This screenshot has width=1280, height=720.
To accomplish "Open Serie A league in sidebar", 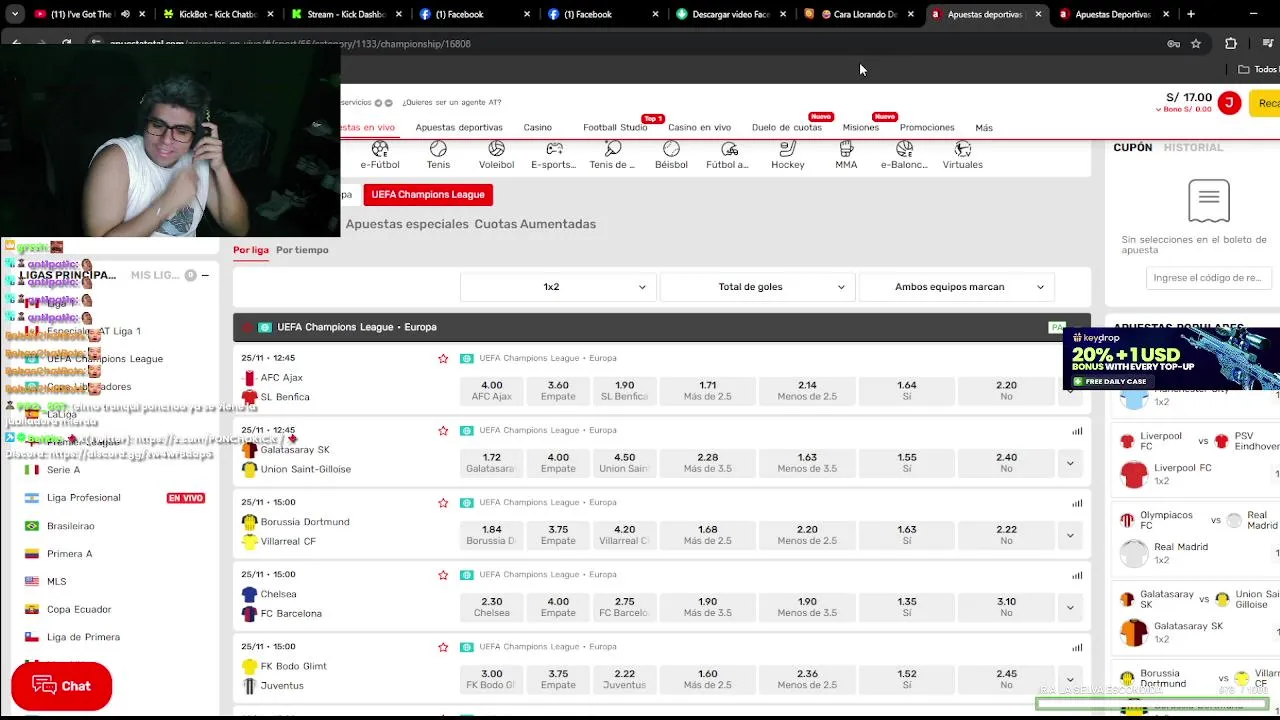I will click(x=63, y=470).
